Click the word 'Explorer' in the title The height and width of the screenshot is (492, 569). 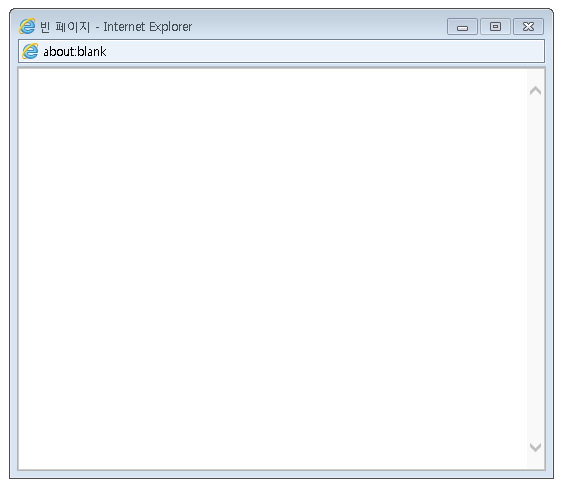(x=171, y=27)
